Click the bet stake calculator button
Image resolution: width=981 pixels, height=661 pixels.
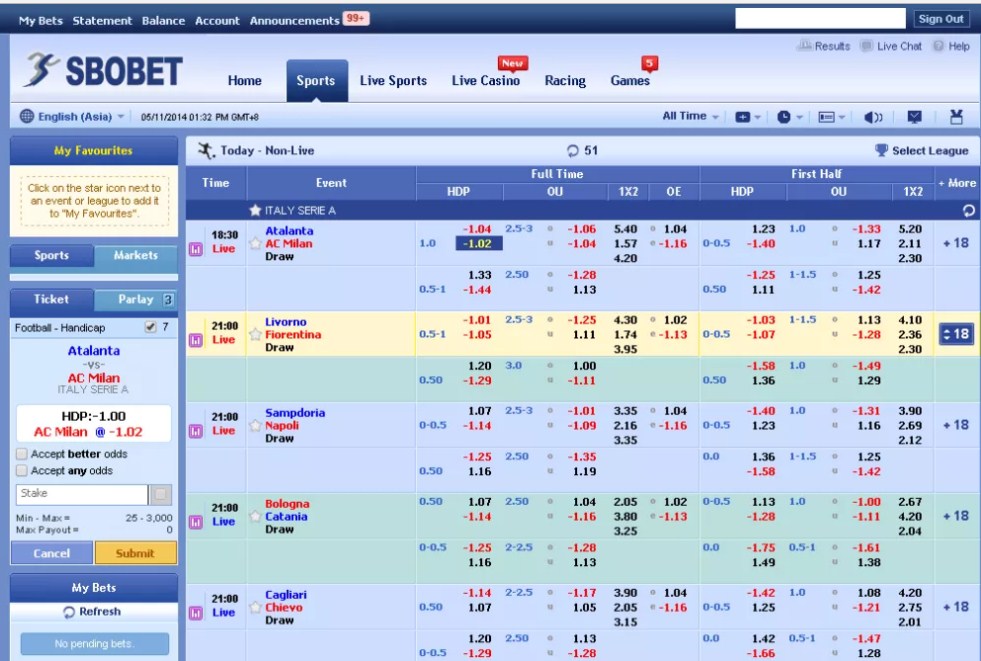[161, 494]
